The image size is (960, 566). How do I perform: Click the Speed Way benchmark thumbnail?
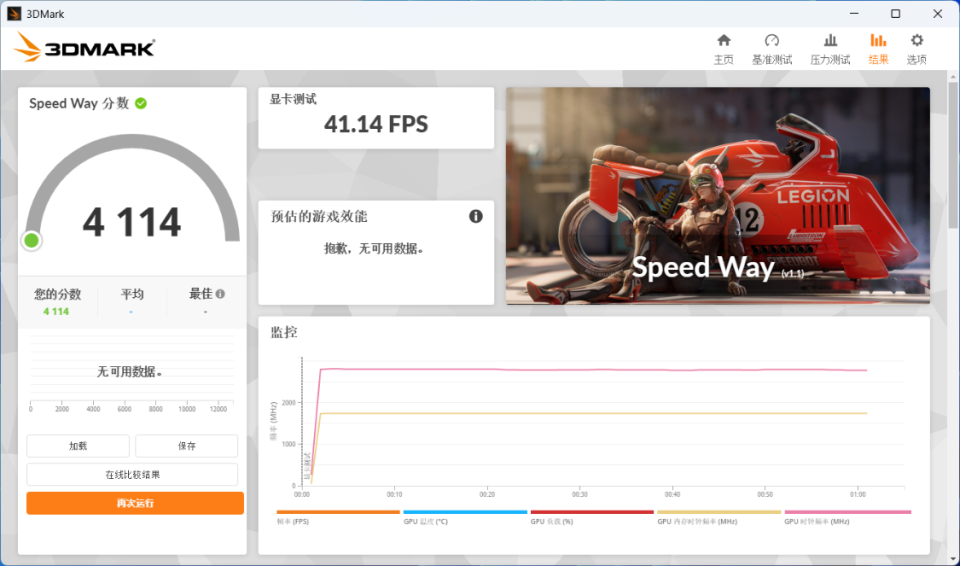coord(718,196)
